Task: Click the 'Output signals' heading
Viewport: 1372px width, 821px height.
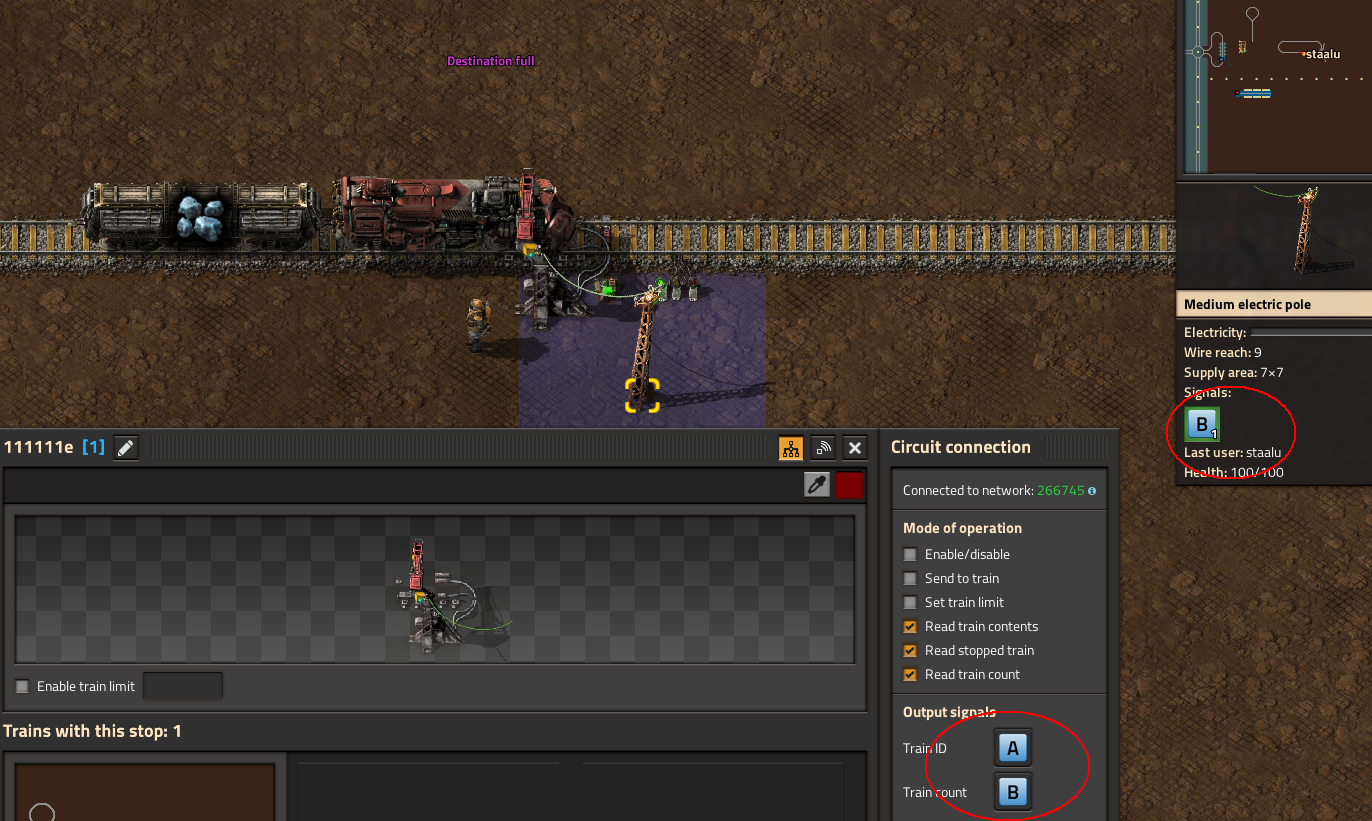Action: coord(949,712)
